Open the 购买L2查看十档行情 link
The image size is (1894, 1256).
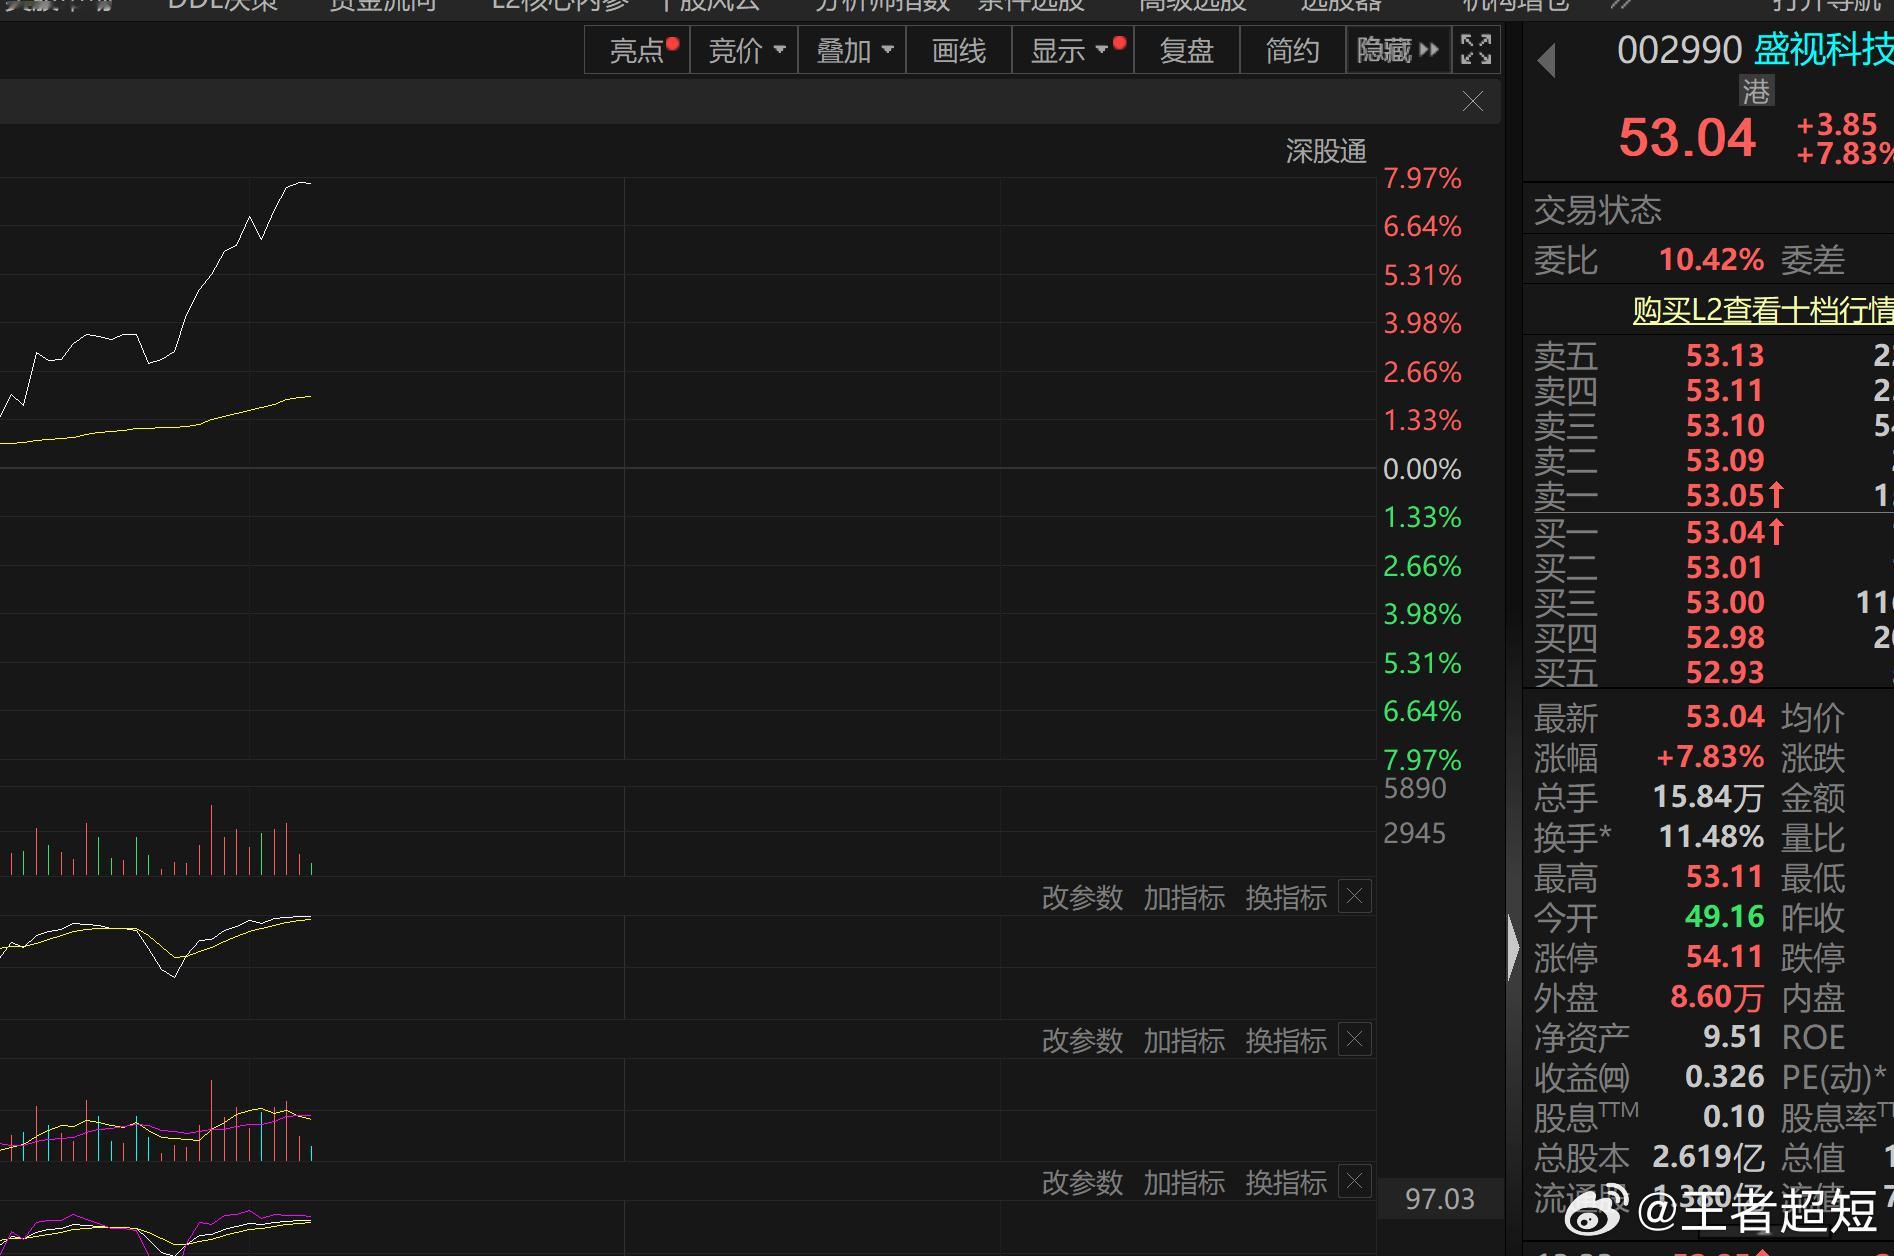[x=1763, y=310]
